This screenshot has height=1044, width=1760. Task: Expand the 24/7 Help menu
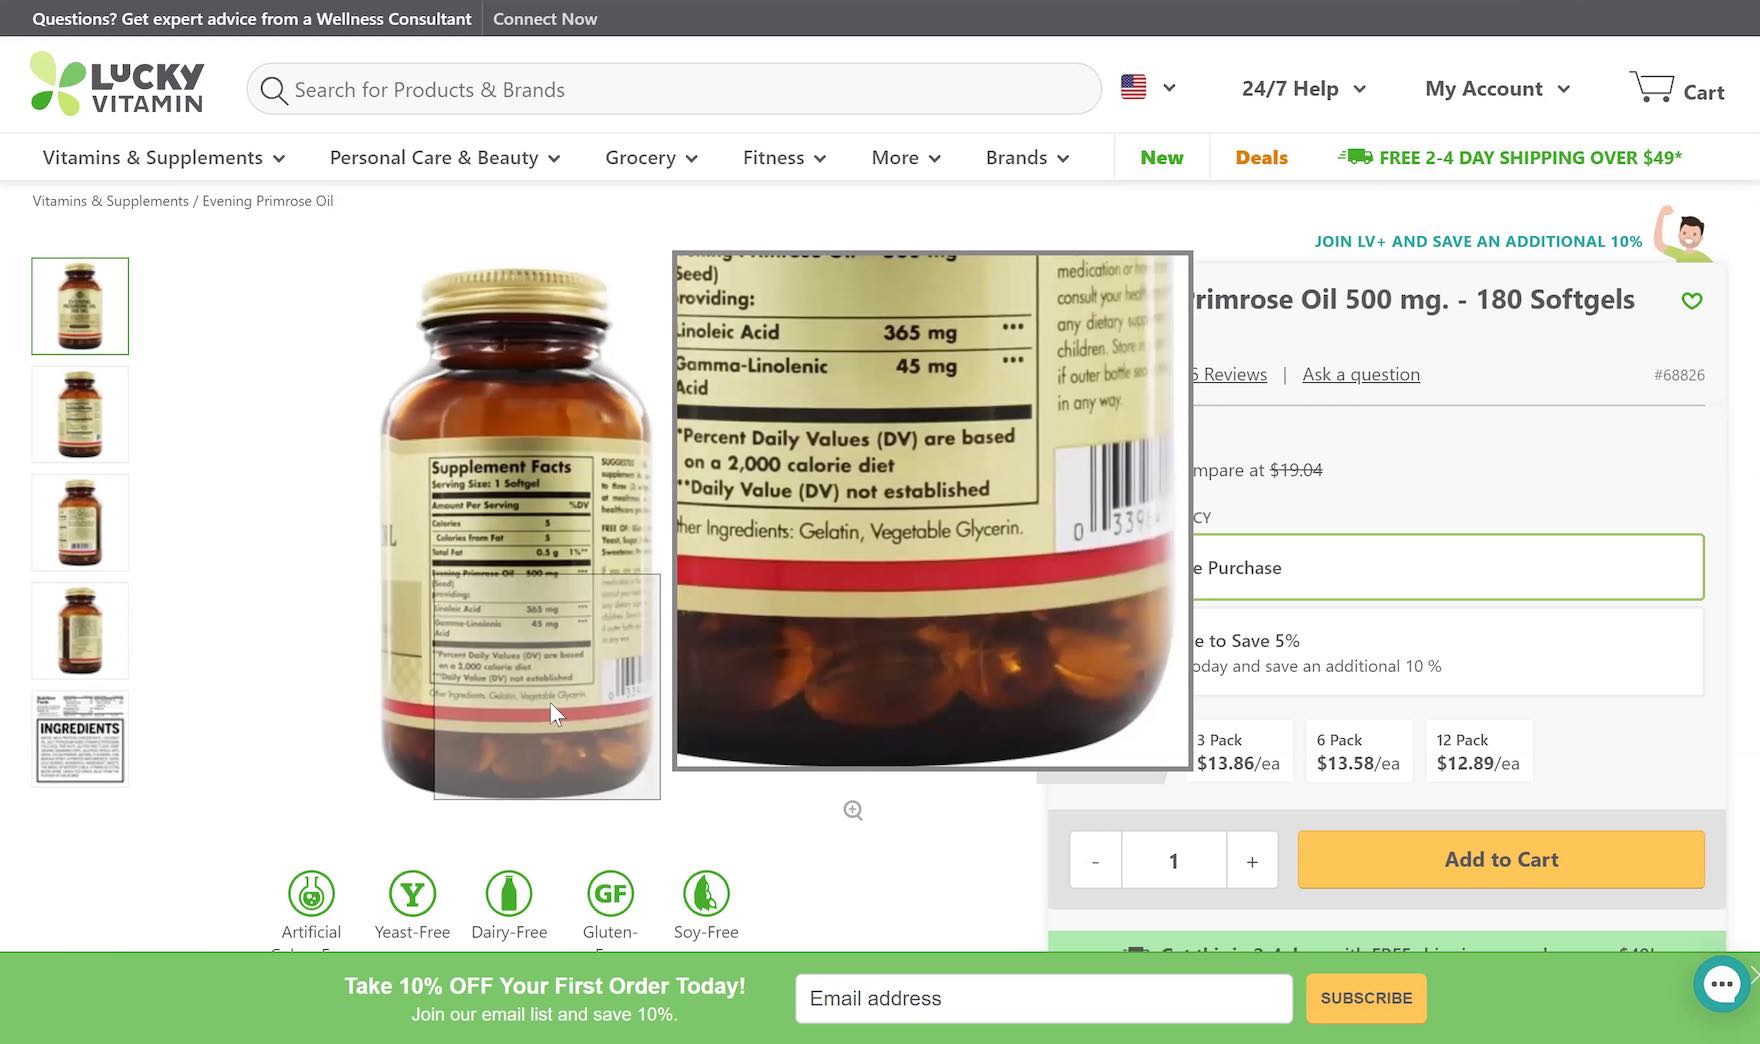1303,89
